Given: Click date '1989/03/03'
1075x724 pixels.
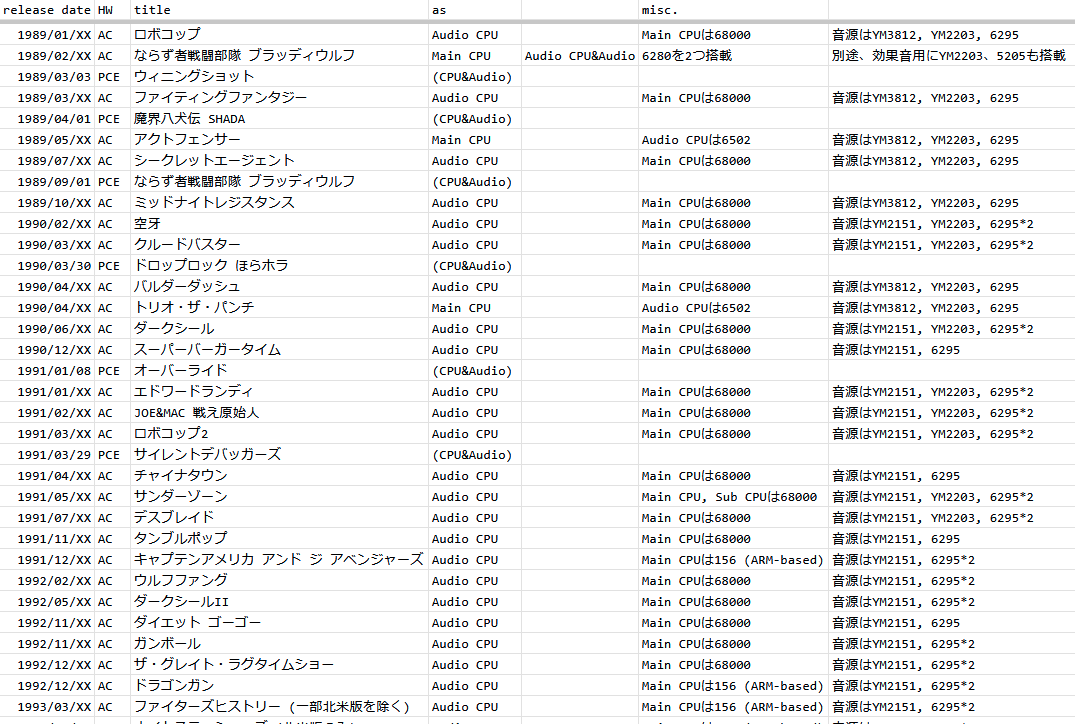Looking at the screenshot, I should 54,77.
